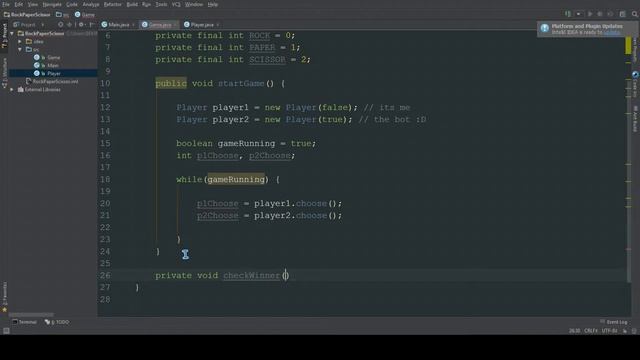The width and height of the screenshot is (640, 360).
Task: Switch to the Player.java editor tab
Action: (x=202, y=25)
